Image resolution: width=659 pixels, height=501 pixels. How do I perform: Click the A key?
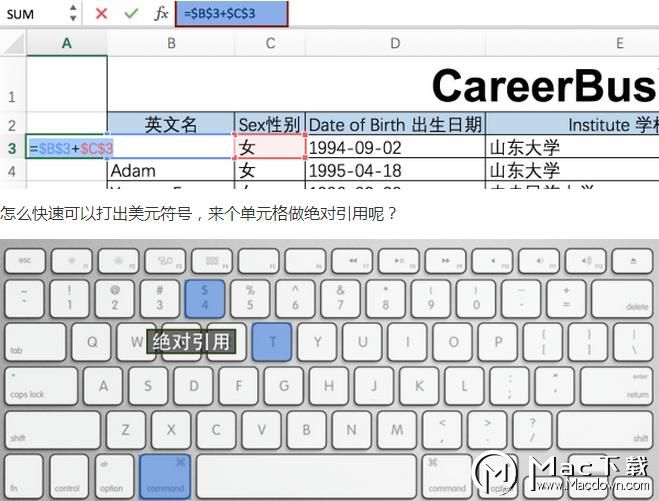click(x=103, y=386)
